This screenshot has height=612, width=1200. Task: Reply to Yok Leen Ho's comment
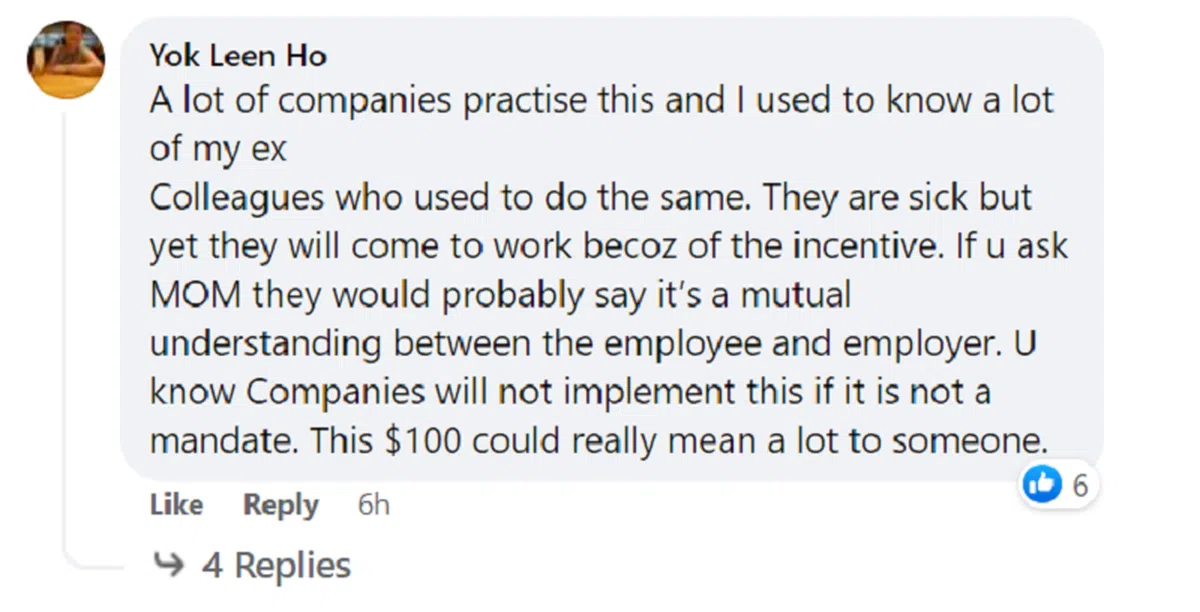coord(280,506)
